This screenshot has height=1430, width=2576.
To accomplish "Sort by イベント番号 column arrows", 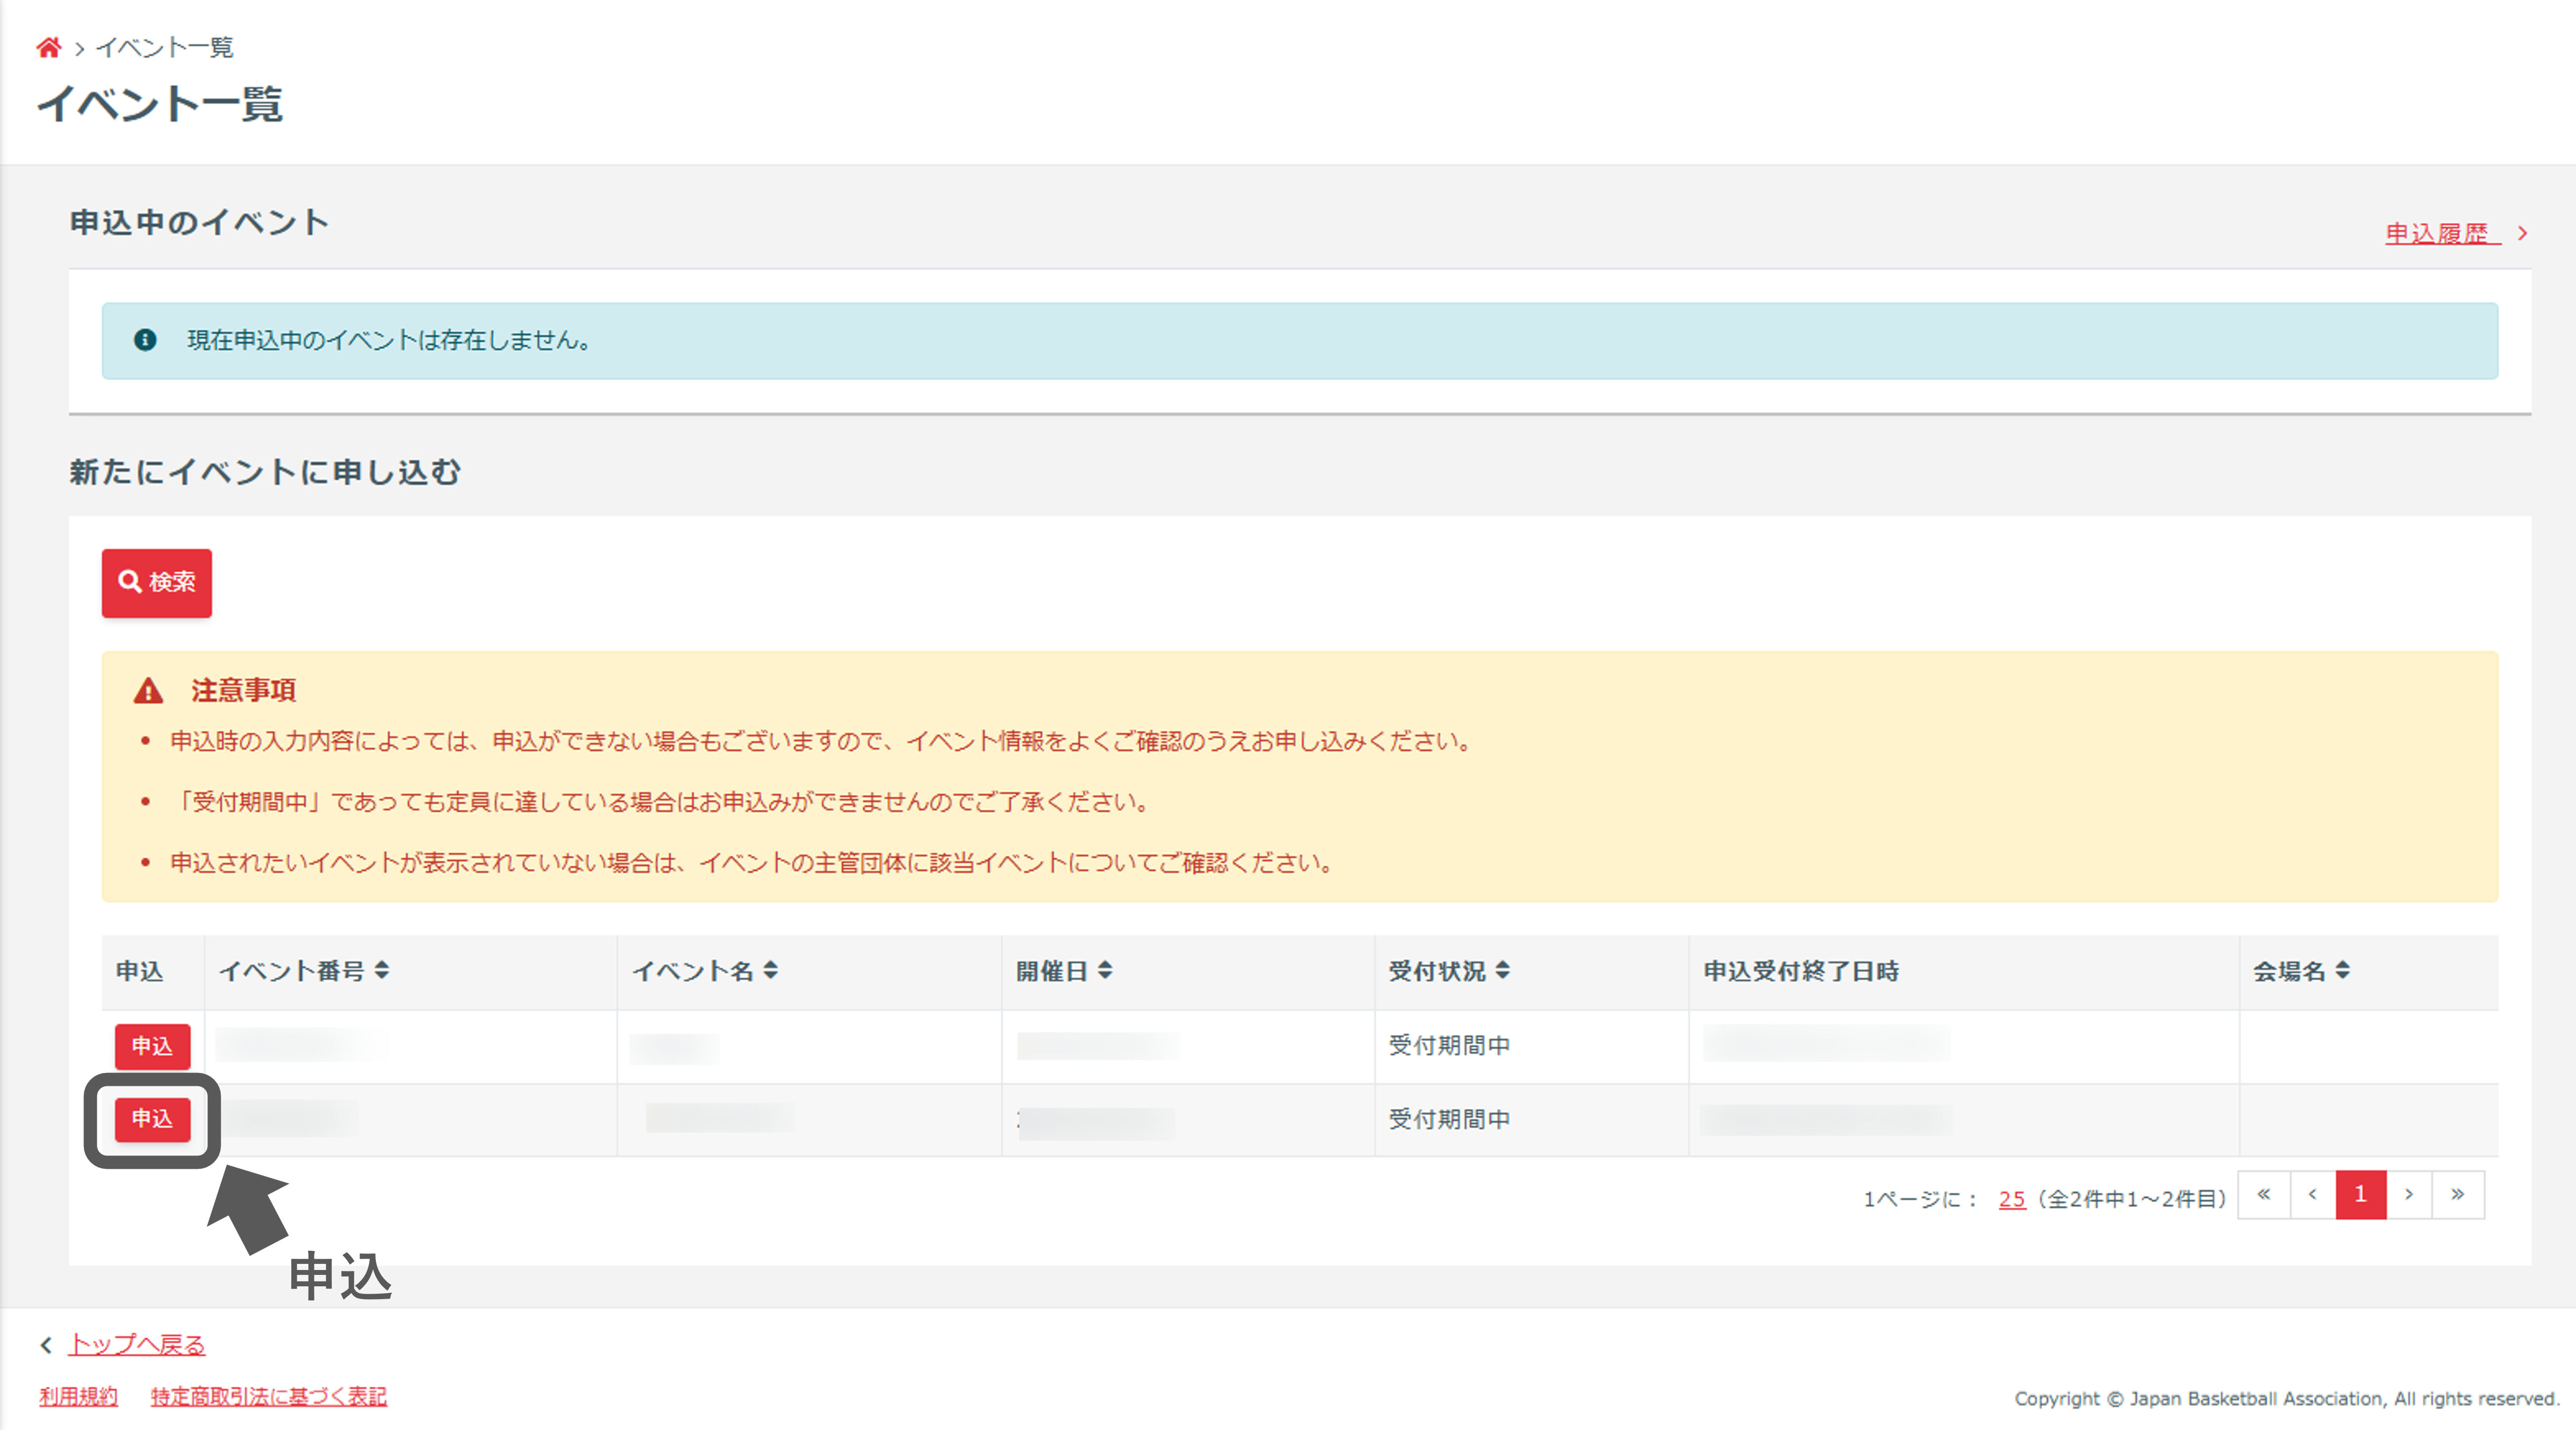I will [x=382, y=970].
